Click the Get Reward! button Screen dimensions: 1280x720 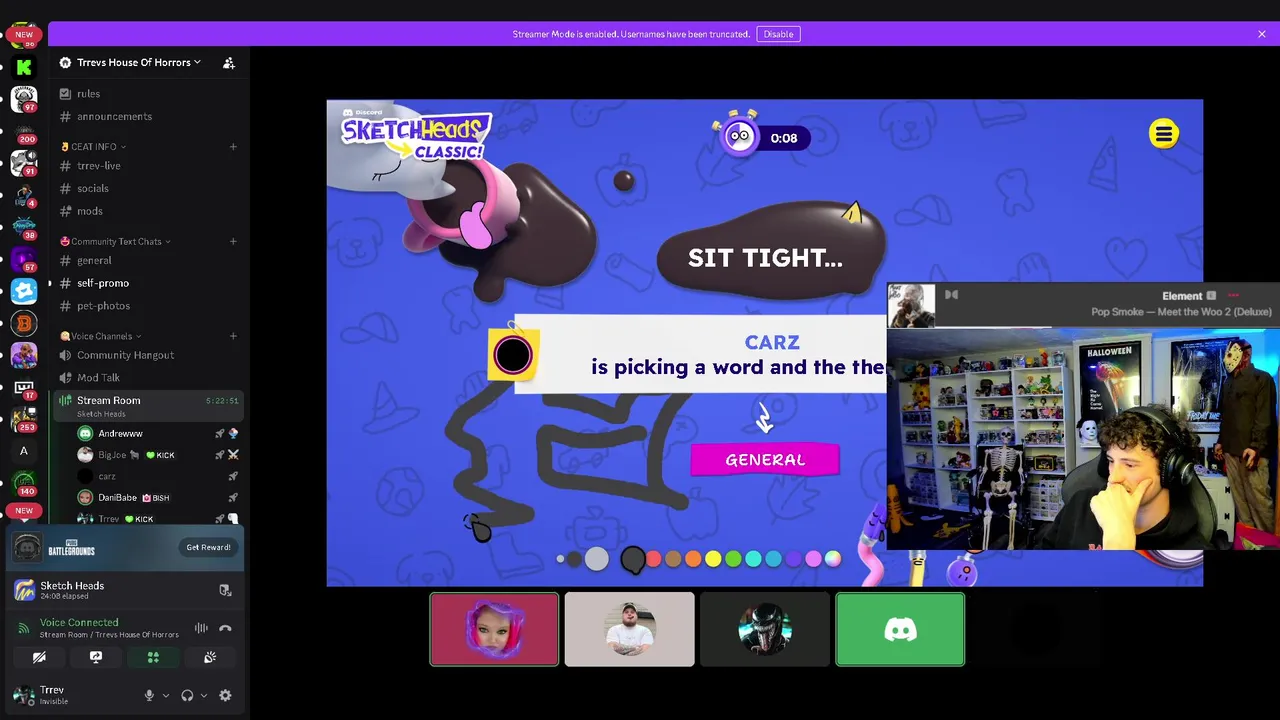pos(208,547)
